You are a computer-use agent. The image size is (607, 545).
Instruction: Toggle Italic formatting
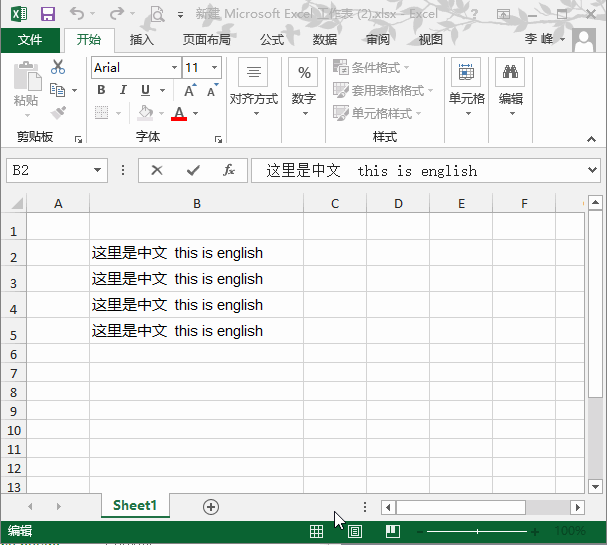coord(123,90)
